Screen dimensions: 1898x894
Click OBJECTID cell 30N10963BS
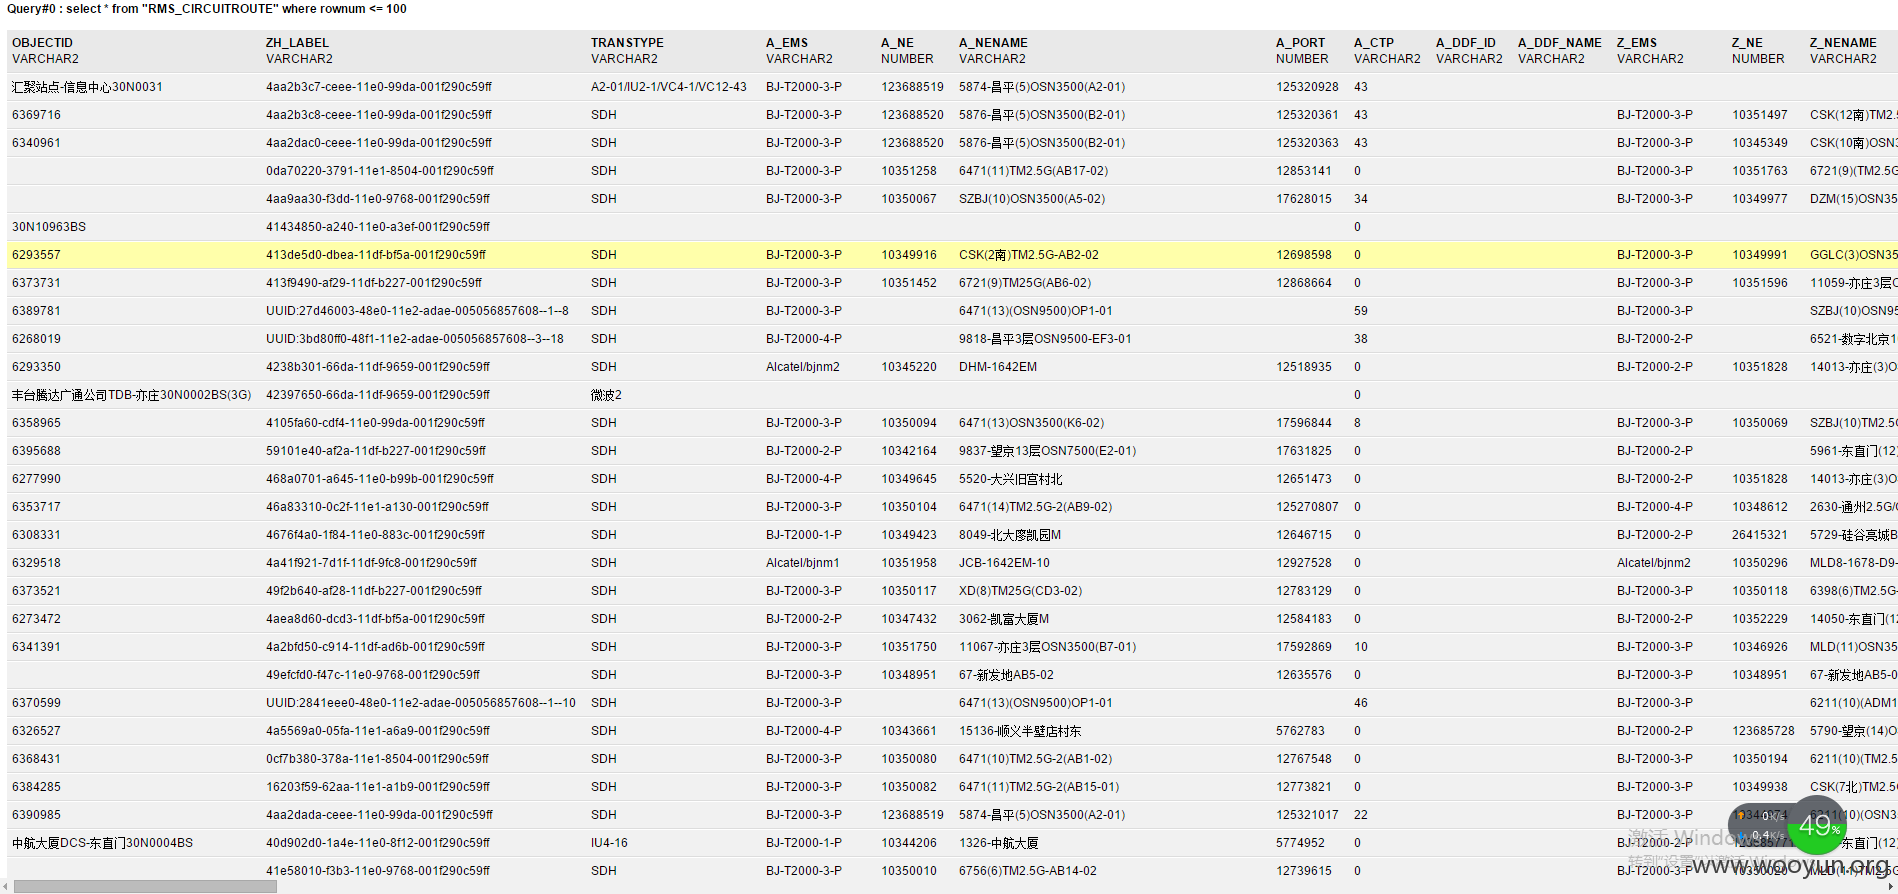[49, 227]
